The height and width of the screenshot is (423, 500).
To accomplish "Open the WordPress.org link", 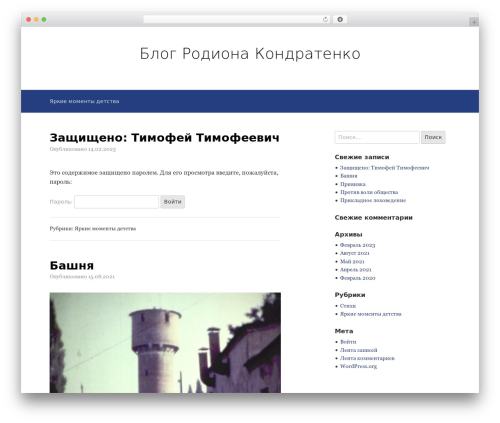I will click(x=358, y=366).
